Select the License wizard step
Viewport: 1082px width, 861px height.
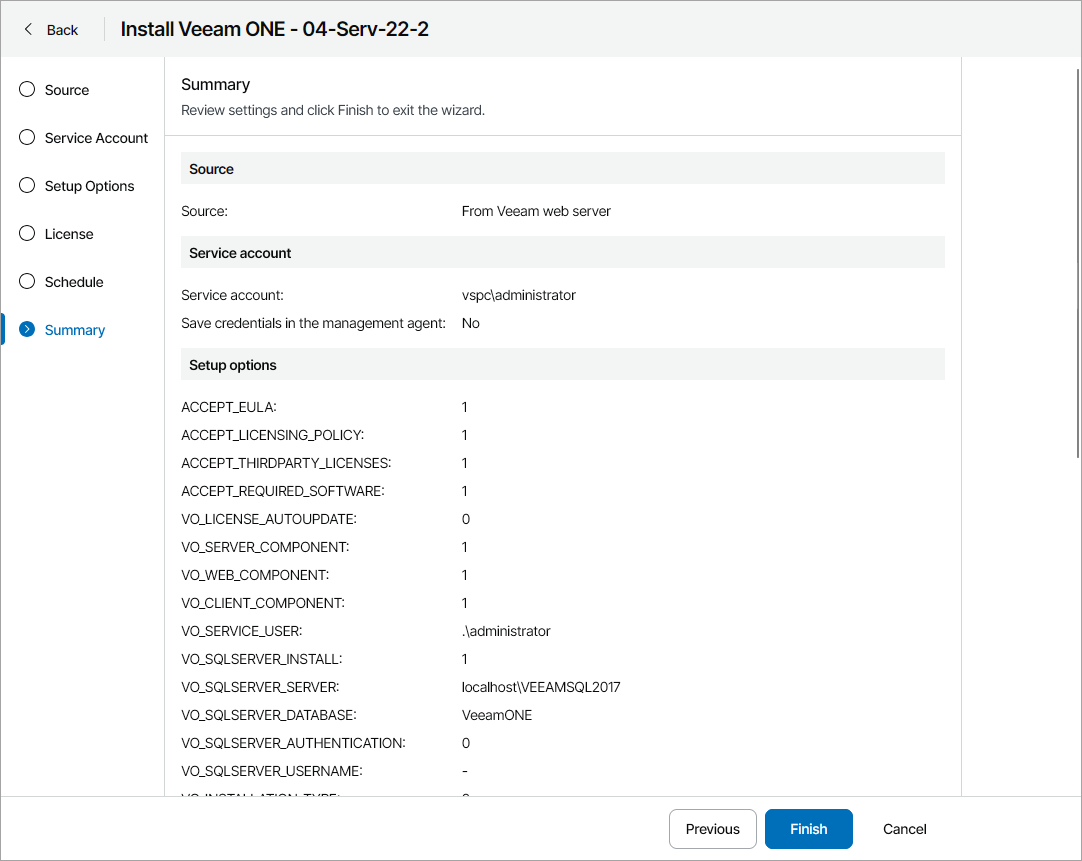click(69, 234)
